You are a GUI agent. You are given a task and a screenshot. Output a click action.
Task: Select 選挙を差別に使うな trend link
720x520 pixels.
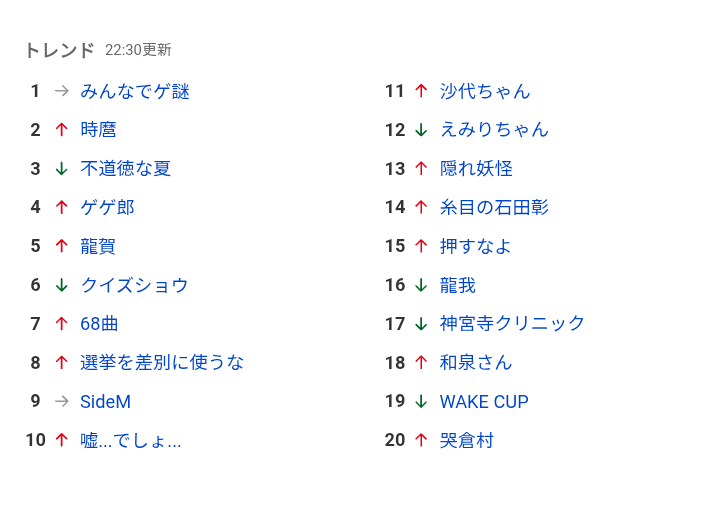[162, 363]
